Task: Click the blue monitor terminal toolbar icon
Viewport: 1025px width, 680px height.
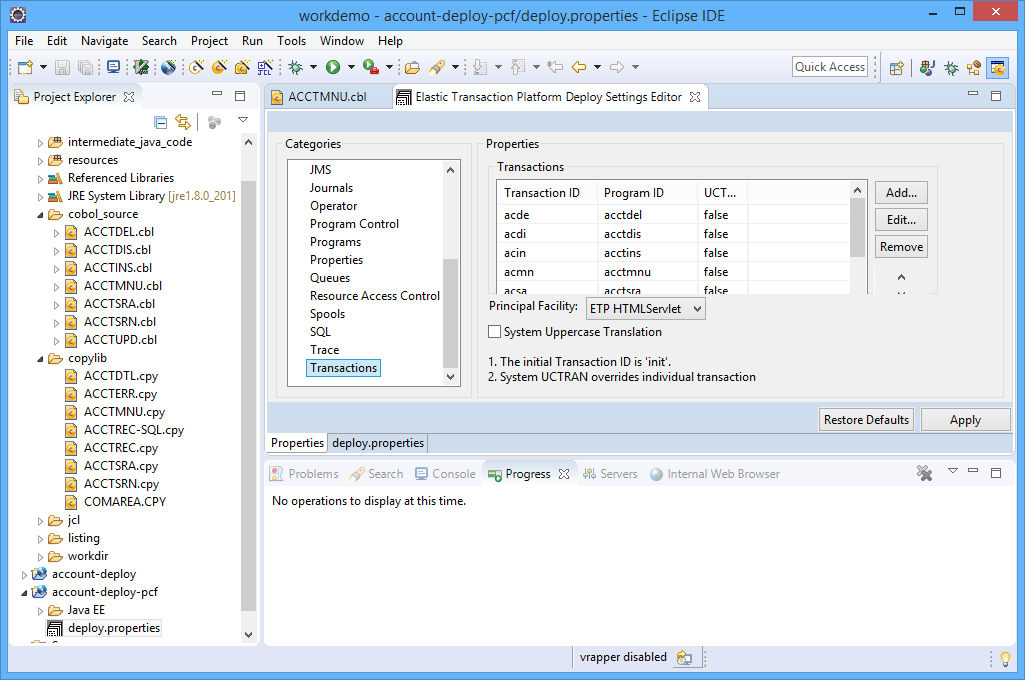Action: click(x=114, y=67)
